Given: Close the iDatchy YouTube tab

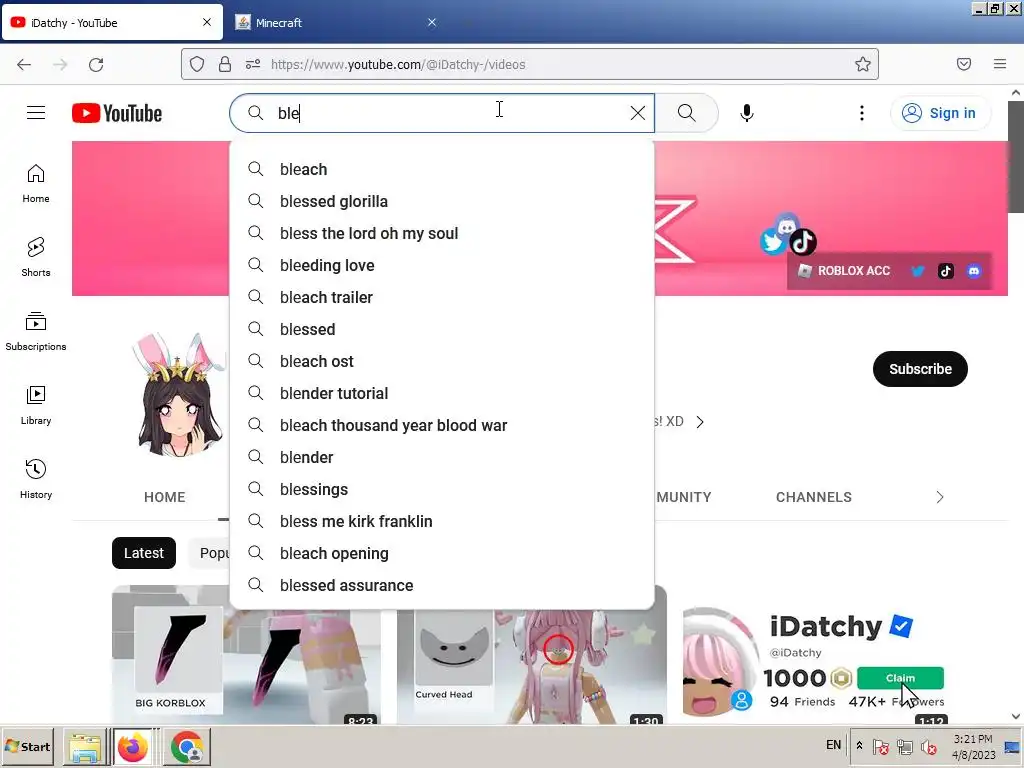Looking at the screenshot, I should tap(207, 22).
